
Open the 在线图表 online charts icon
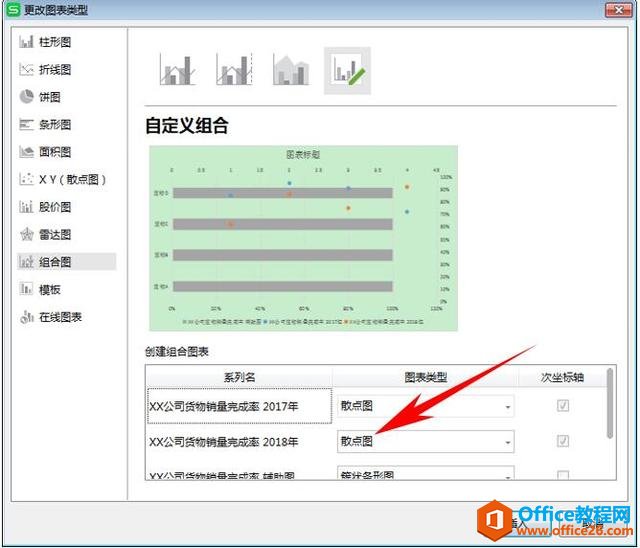coord(26,317)
